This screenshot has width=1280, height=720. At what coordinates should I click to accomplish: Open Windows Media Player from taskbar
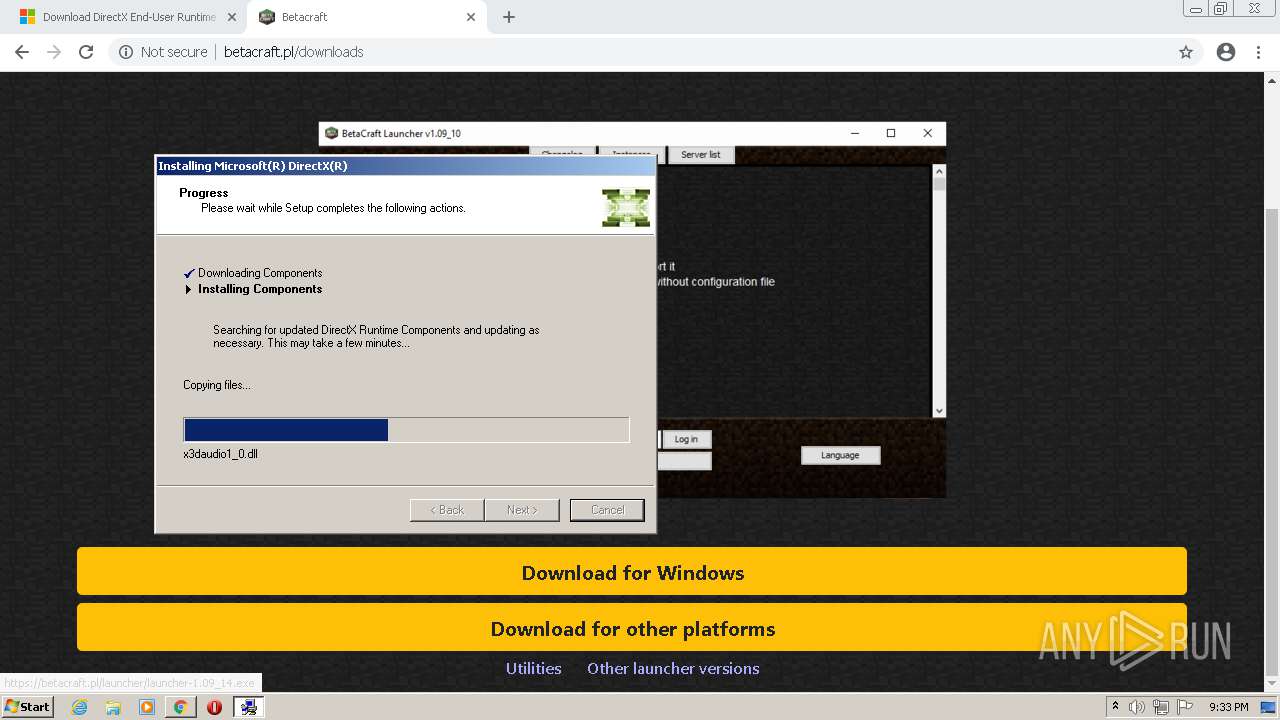(147, 707)
